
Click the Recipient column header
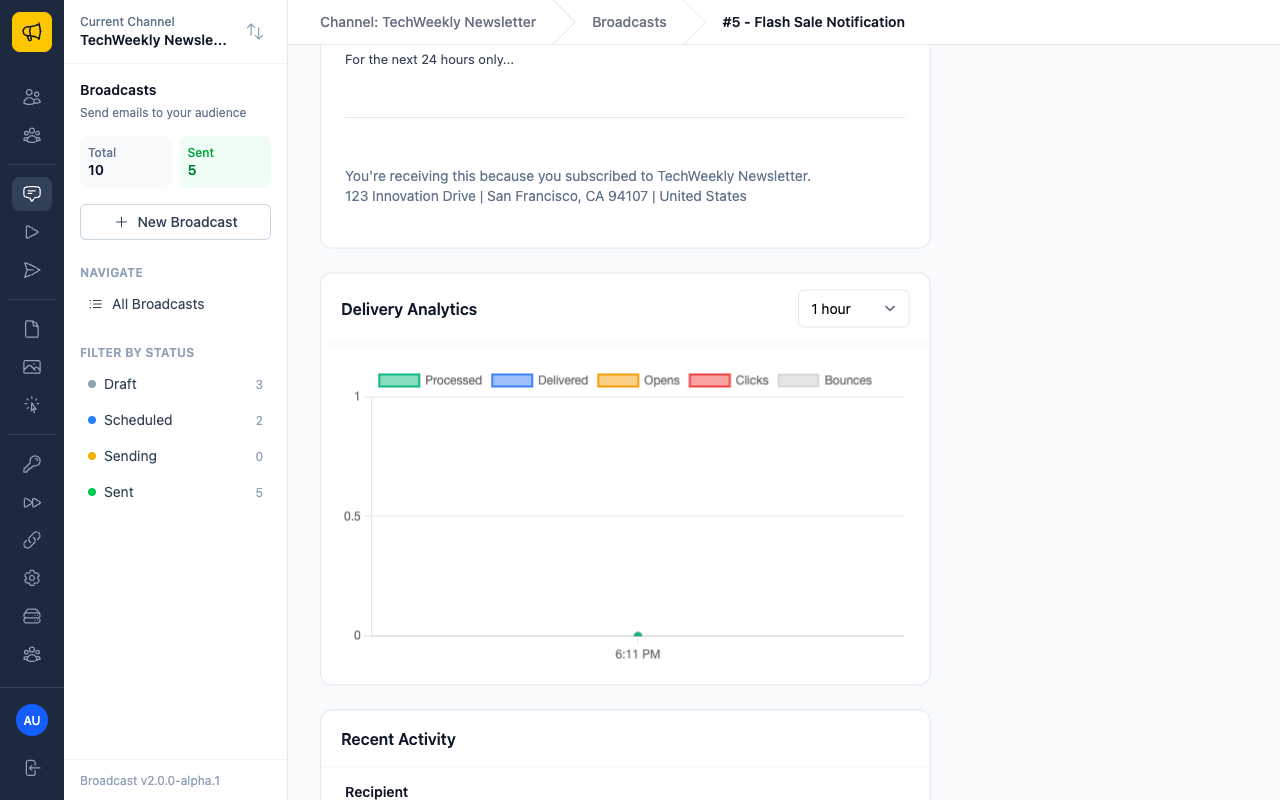[376, 792]
